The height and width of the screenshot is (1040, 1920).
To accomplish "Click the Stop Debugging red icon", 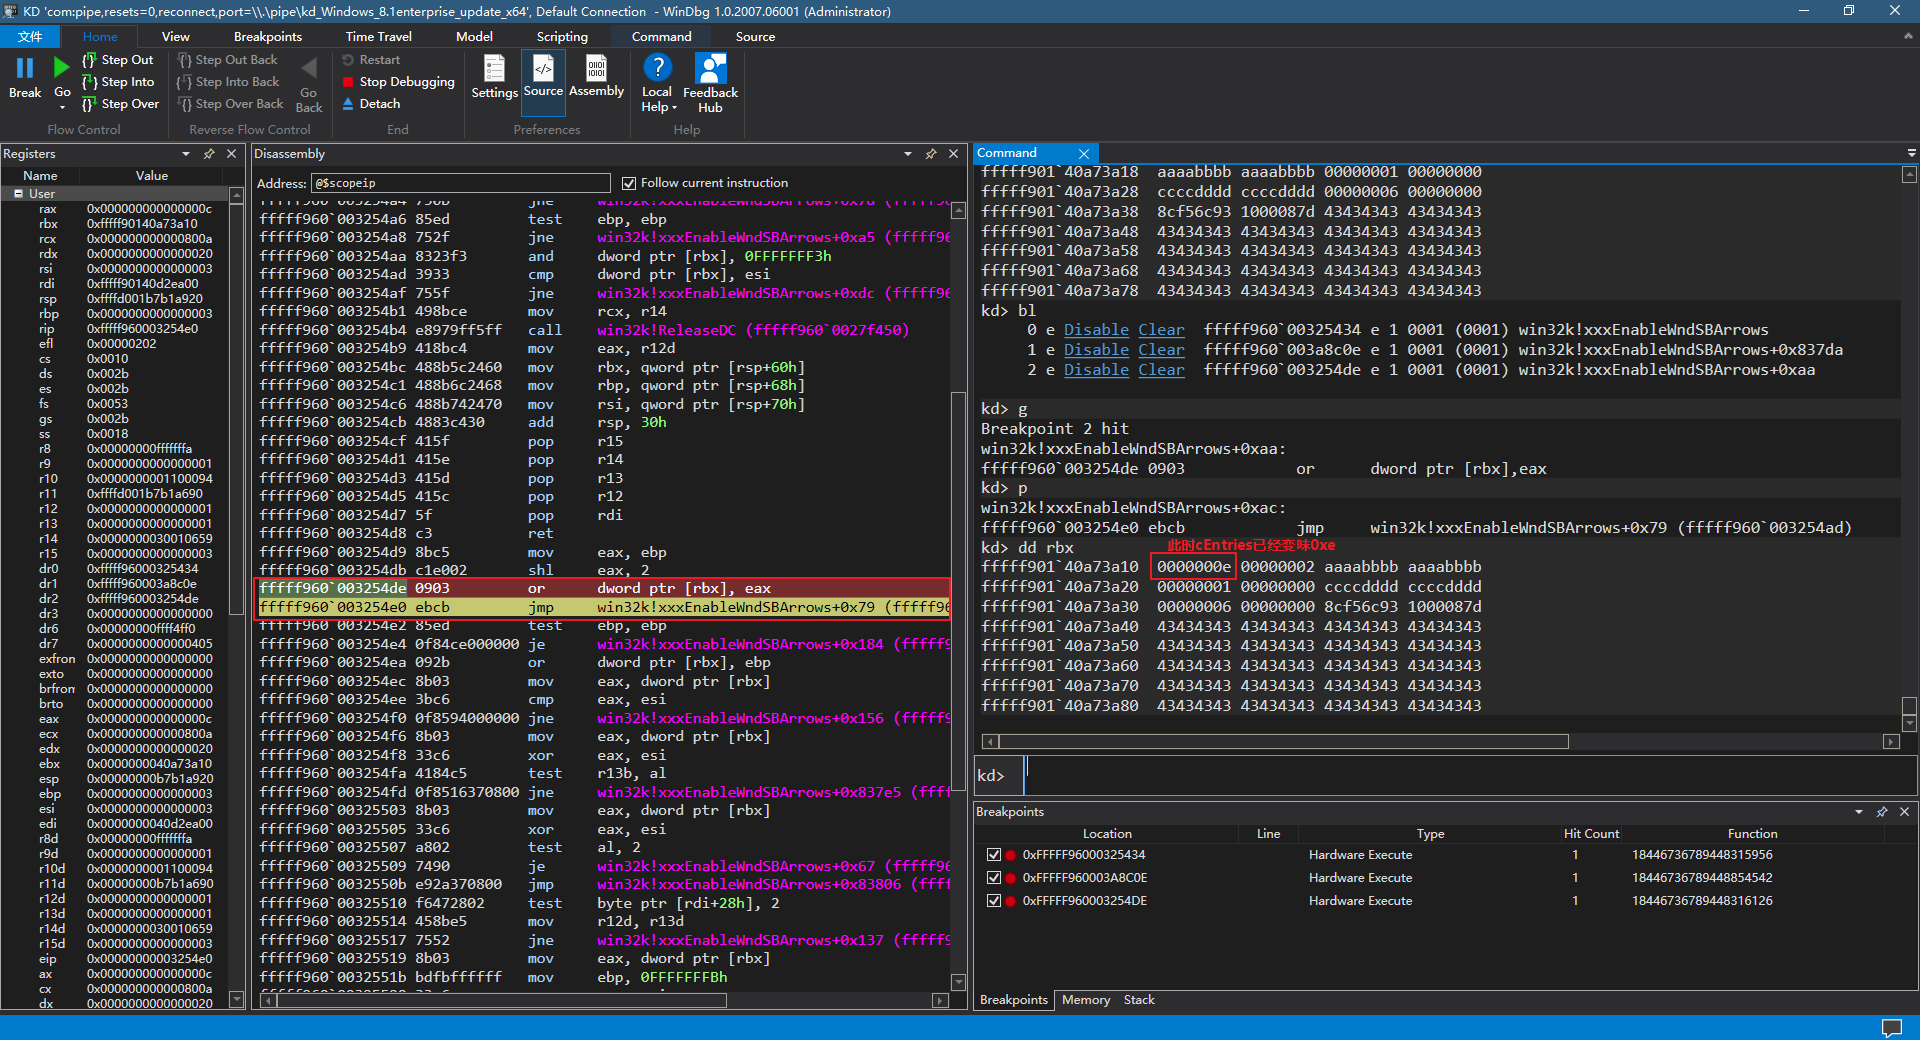I will pyautogui.click(x=348, y=82).
